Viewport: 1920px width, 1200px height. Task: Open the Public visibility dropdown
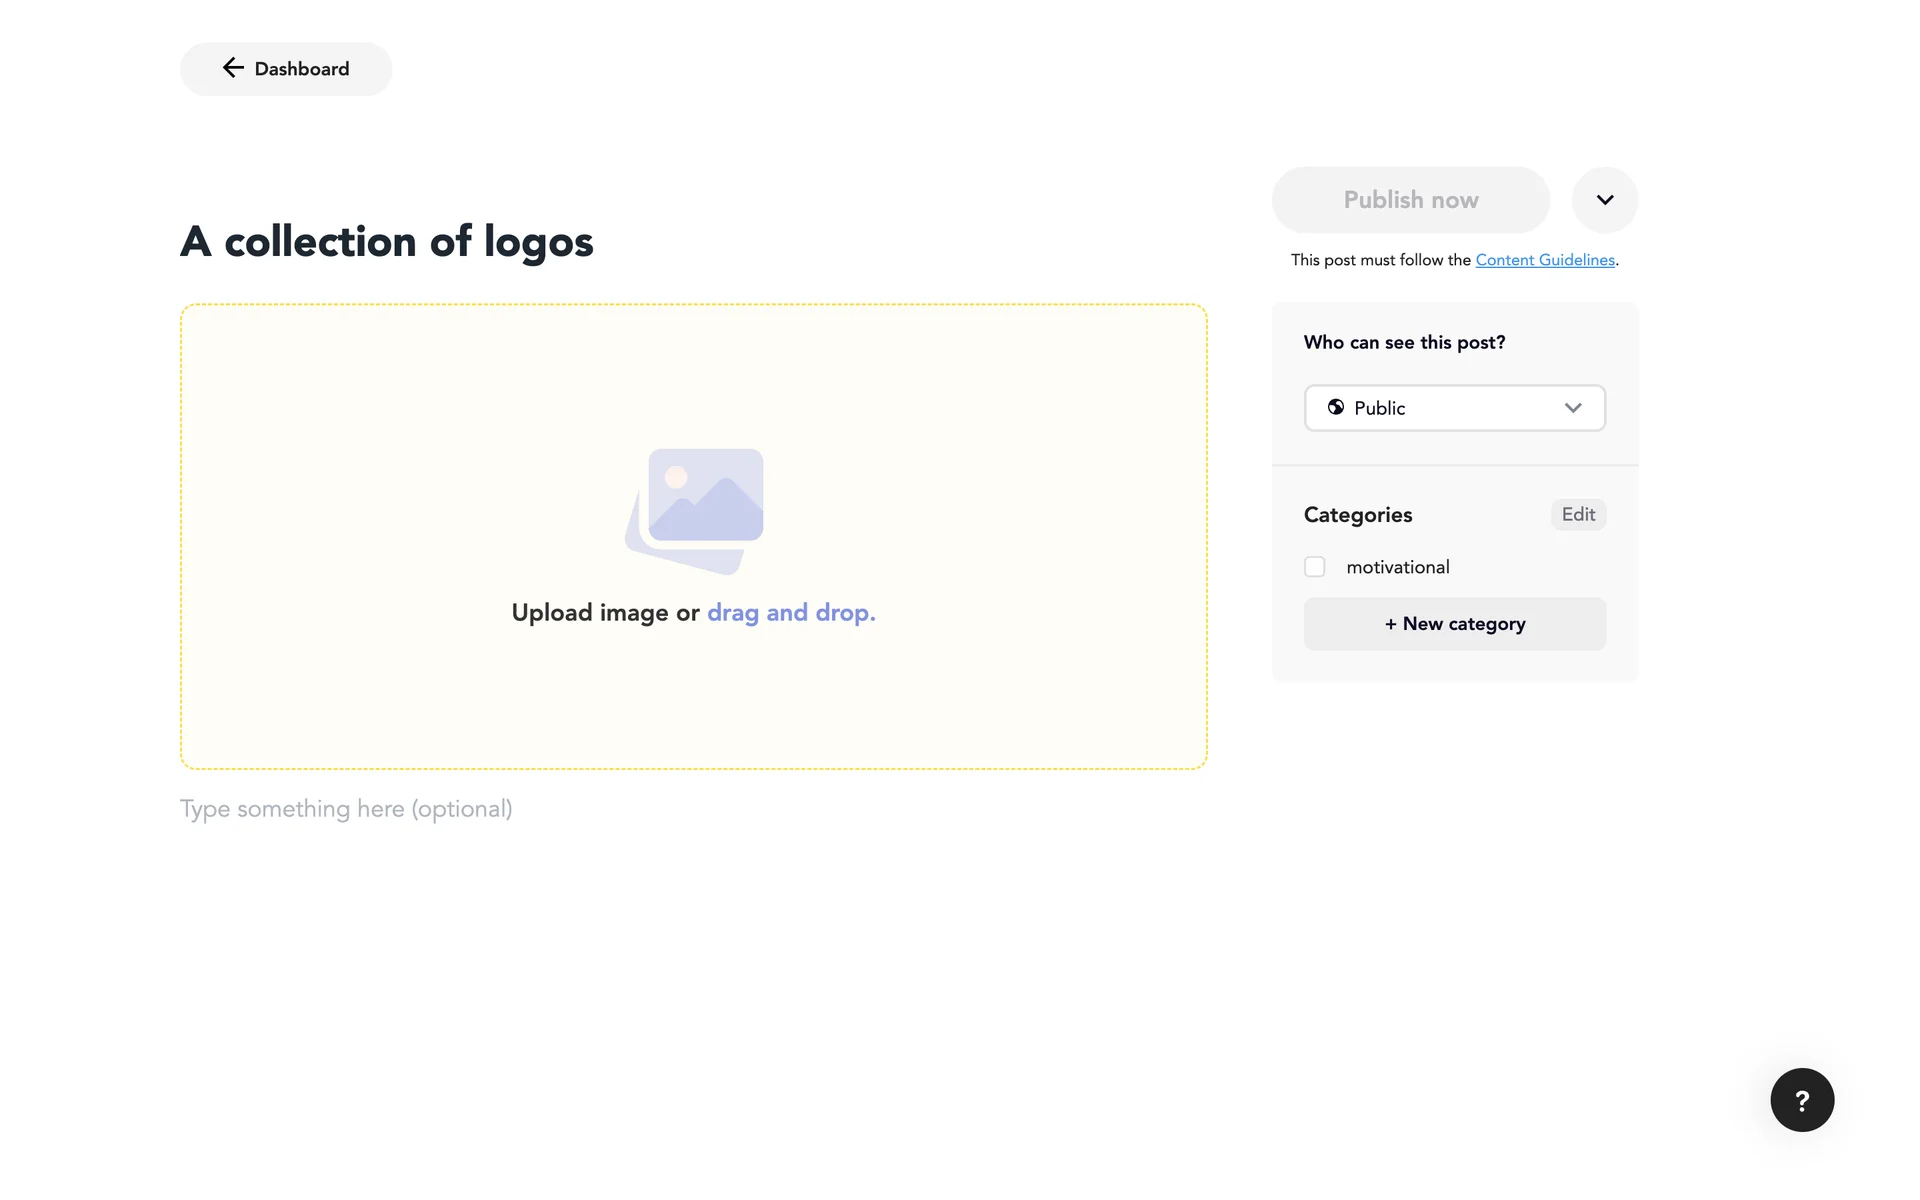coord(1454,408)
